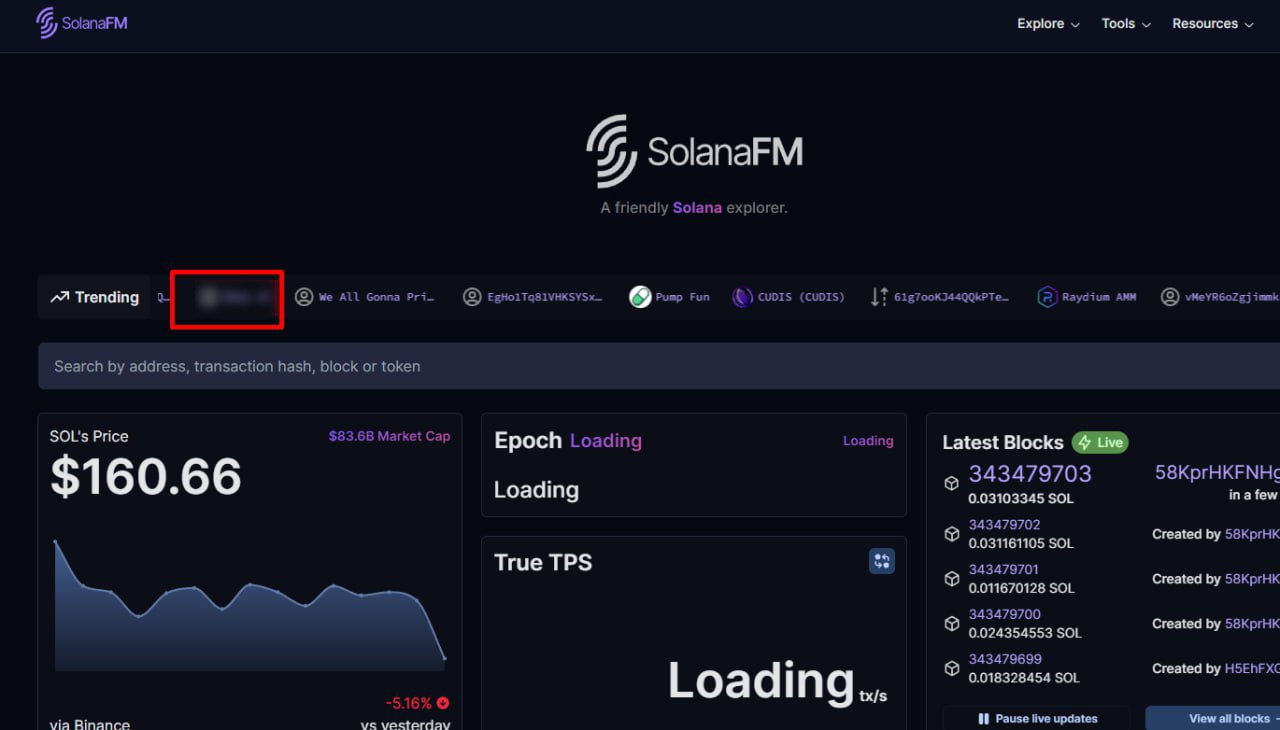Pause live block updates
Screen dimensions: 1280x730
(x=1036, y=718)
